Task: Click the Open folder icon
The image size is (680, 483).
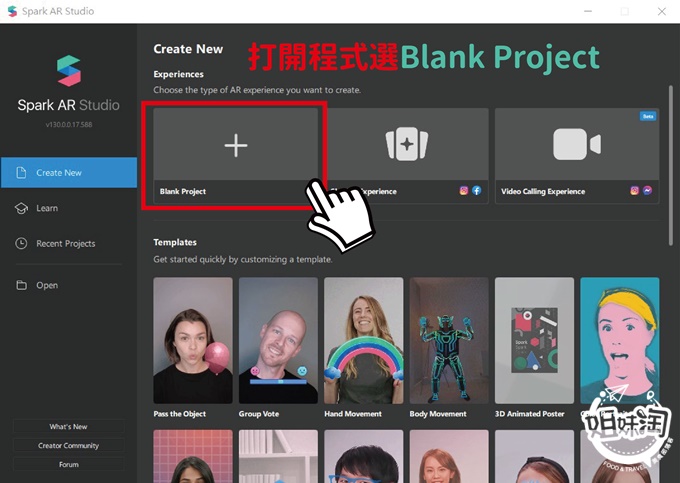Action: click(21, 285)
